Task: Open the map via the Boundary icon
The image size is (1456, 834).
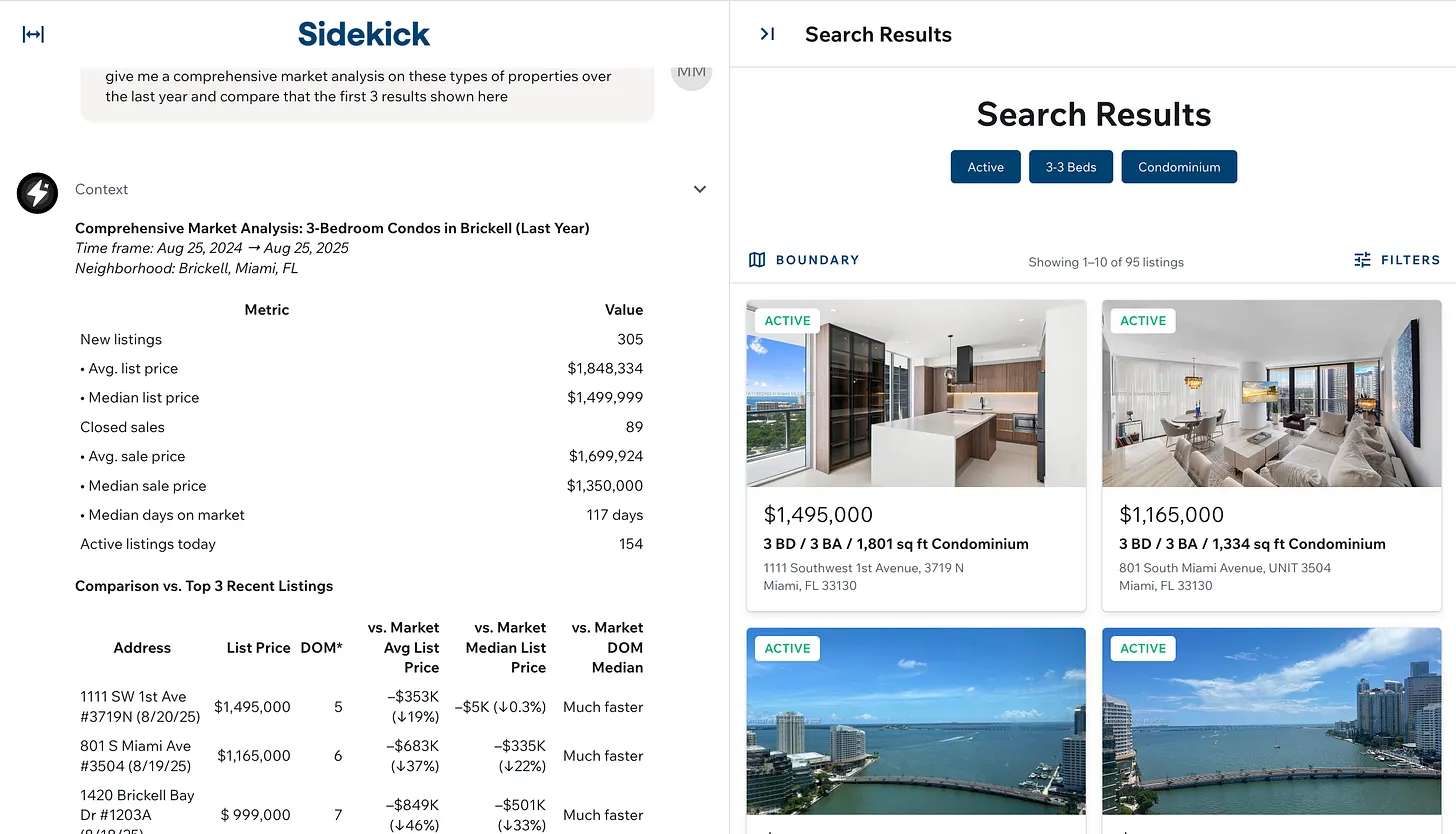Action: point(758,259)
